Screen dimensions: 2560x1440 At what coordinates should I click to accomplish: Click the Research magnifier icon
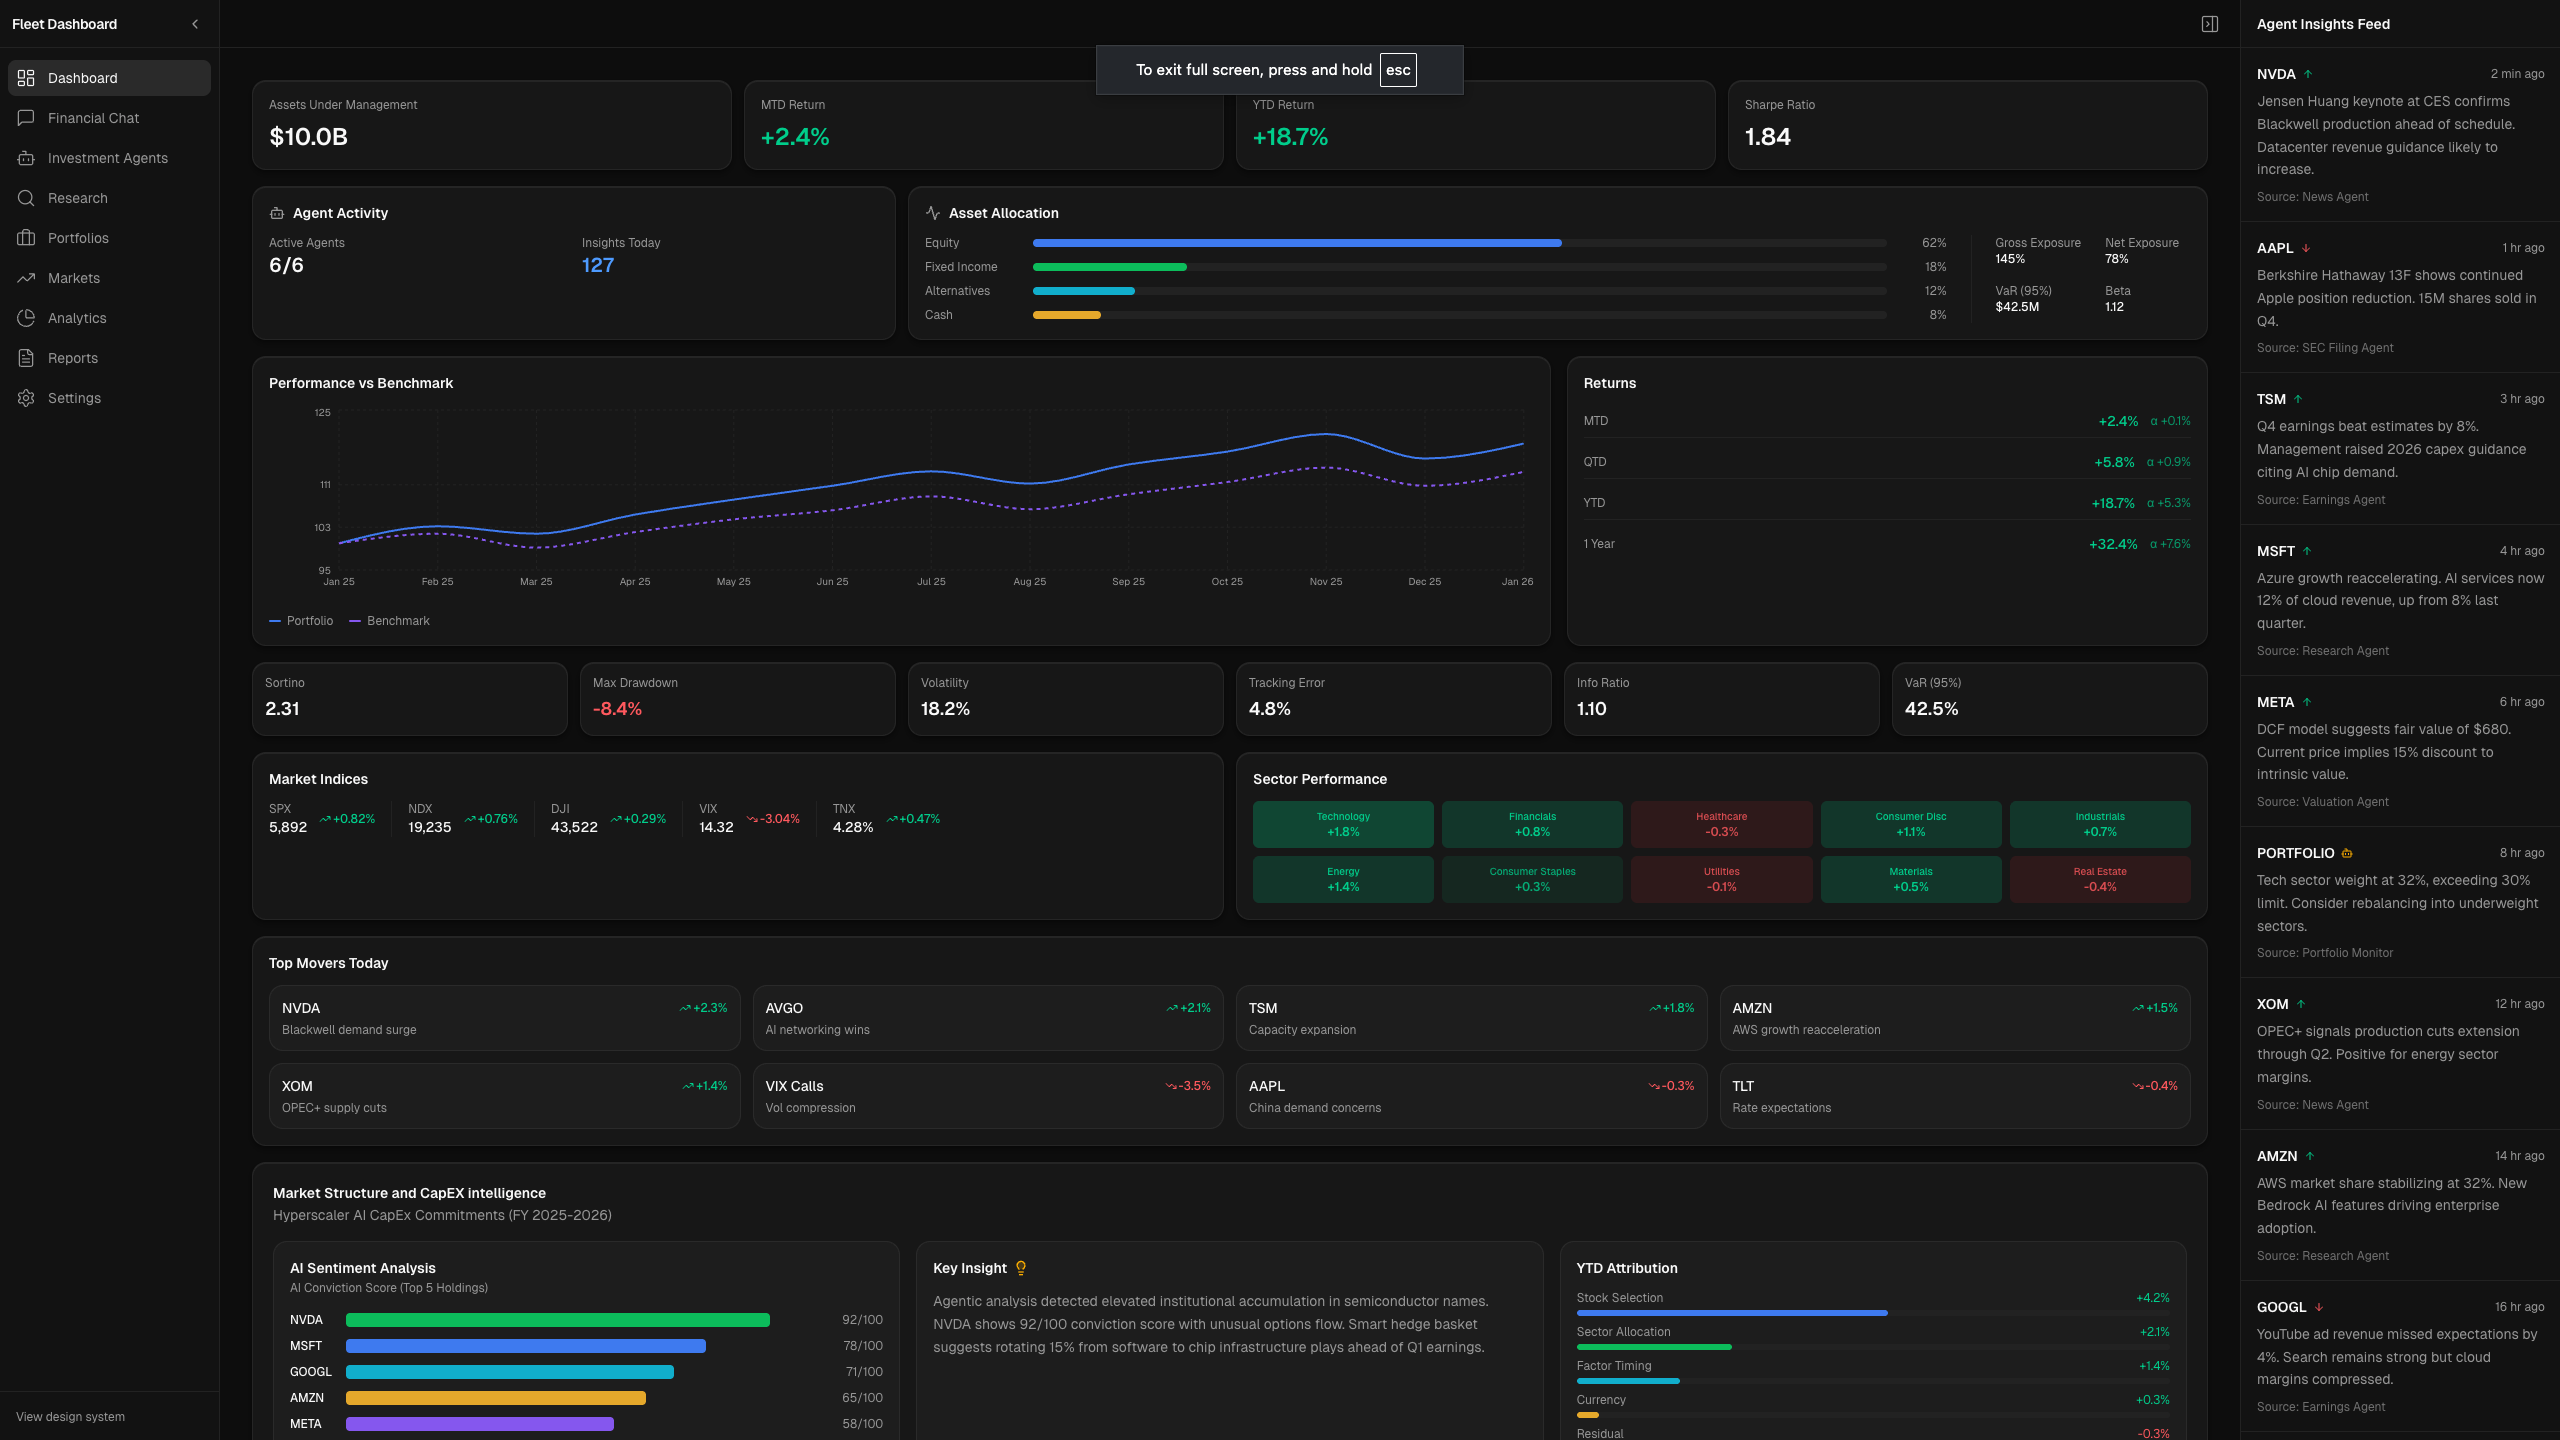(x=26, y=198)
